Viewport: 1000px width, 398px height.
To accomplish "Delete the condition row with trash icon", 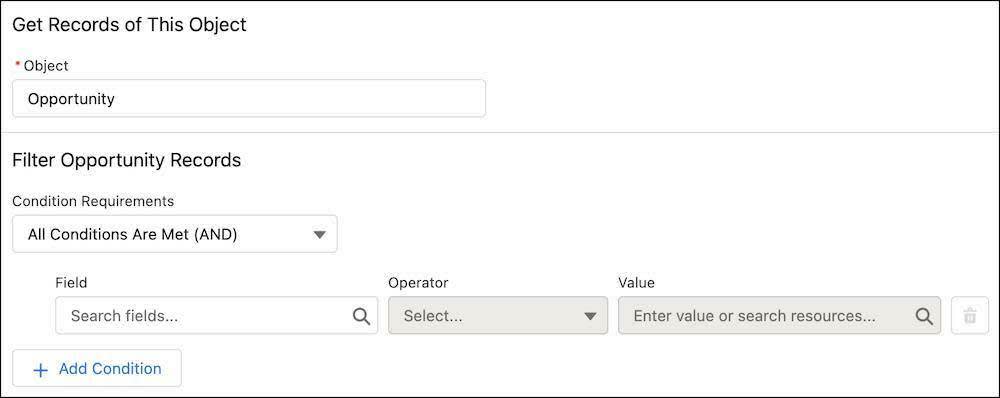I will [970, 315].
